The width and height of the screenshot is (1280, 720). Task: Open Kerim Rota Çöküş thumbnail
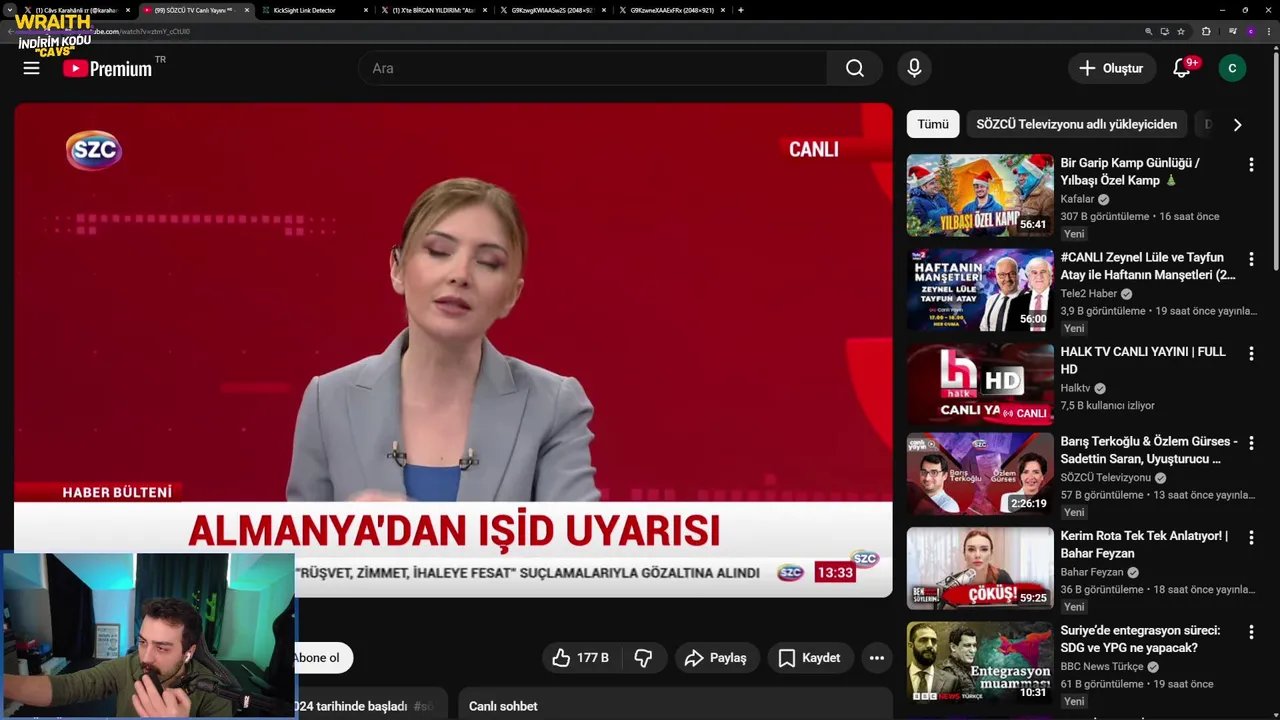pos(980,568)
